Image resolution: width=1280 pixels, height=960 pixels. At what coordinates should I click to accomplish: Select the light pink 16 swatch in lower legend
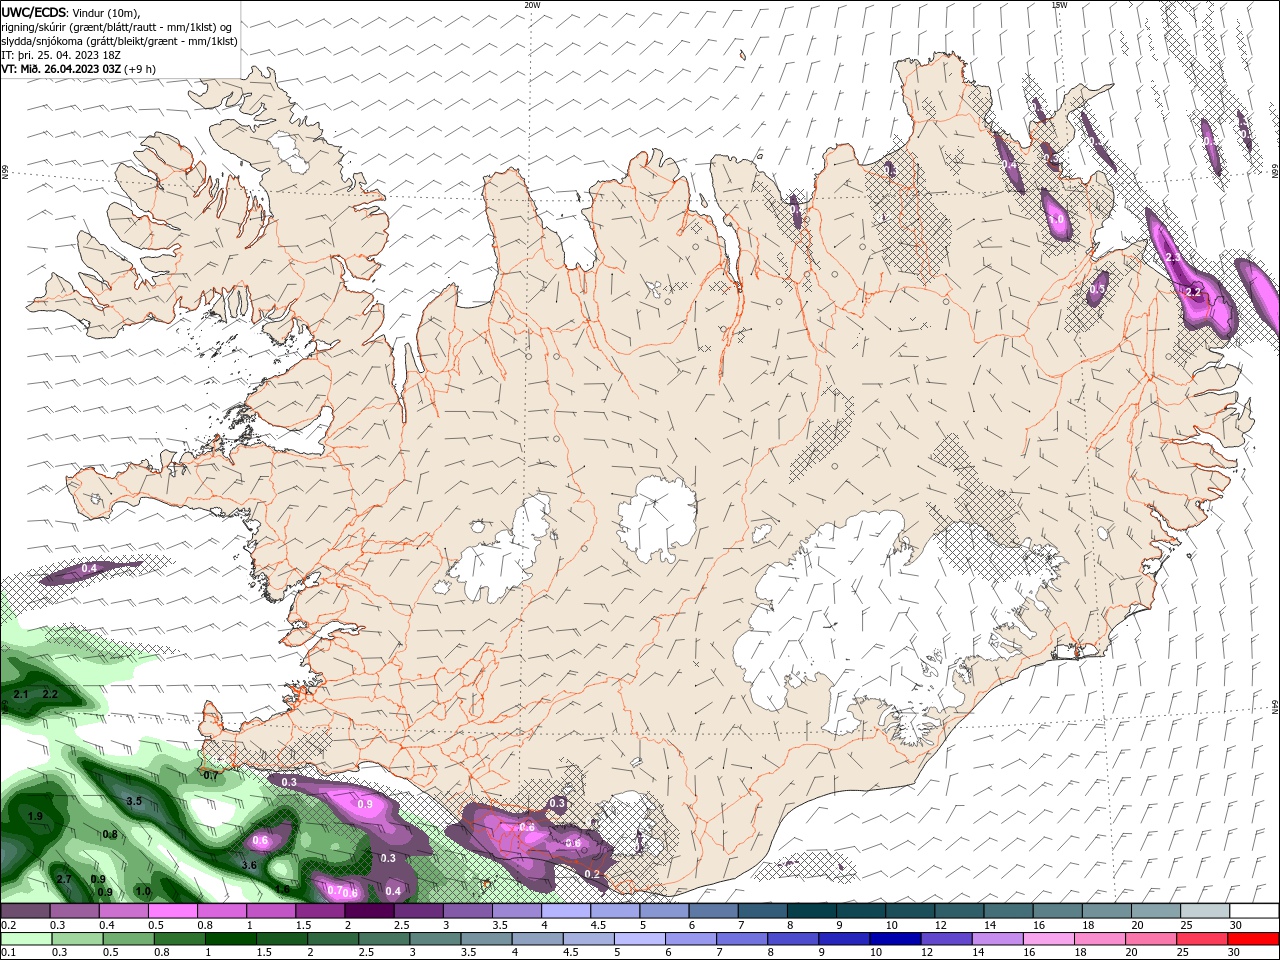[x=1048, y=939]
